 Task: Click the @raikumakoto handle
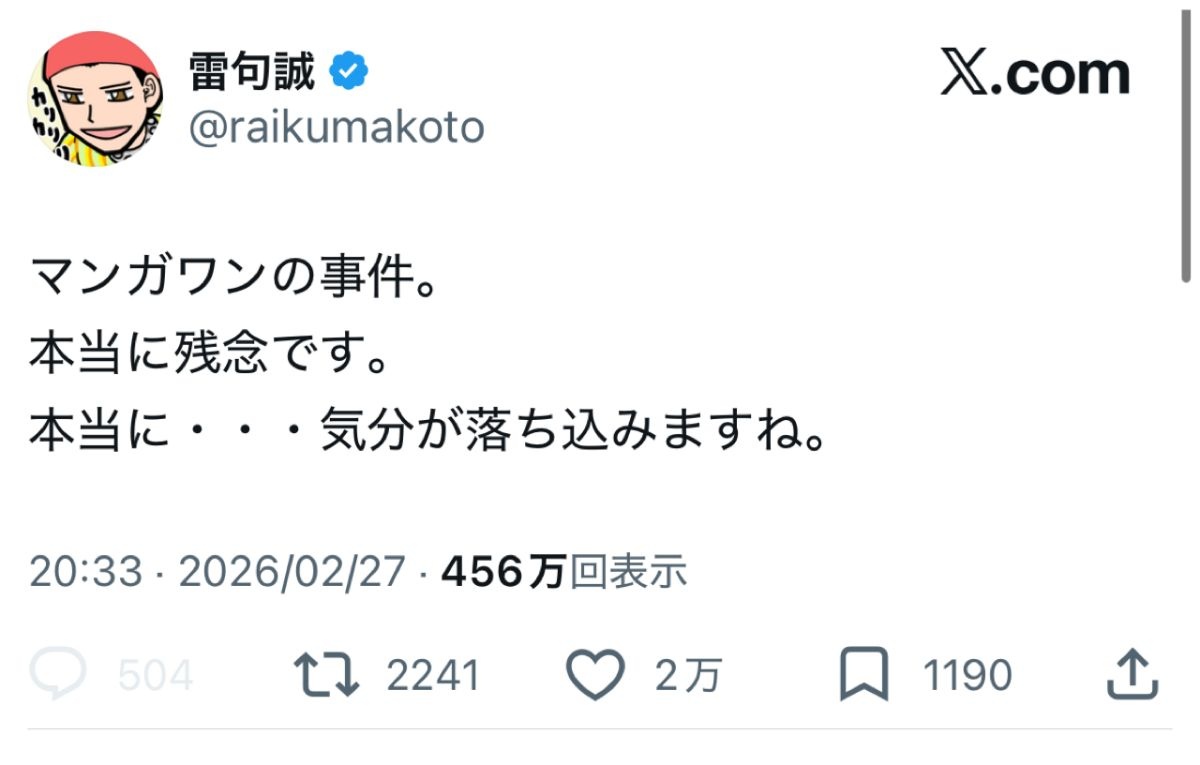[336, 128]
